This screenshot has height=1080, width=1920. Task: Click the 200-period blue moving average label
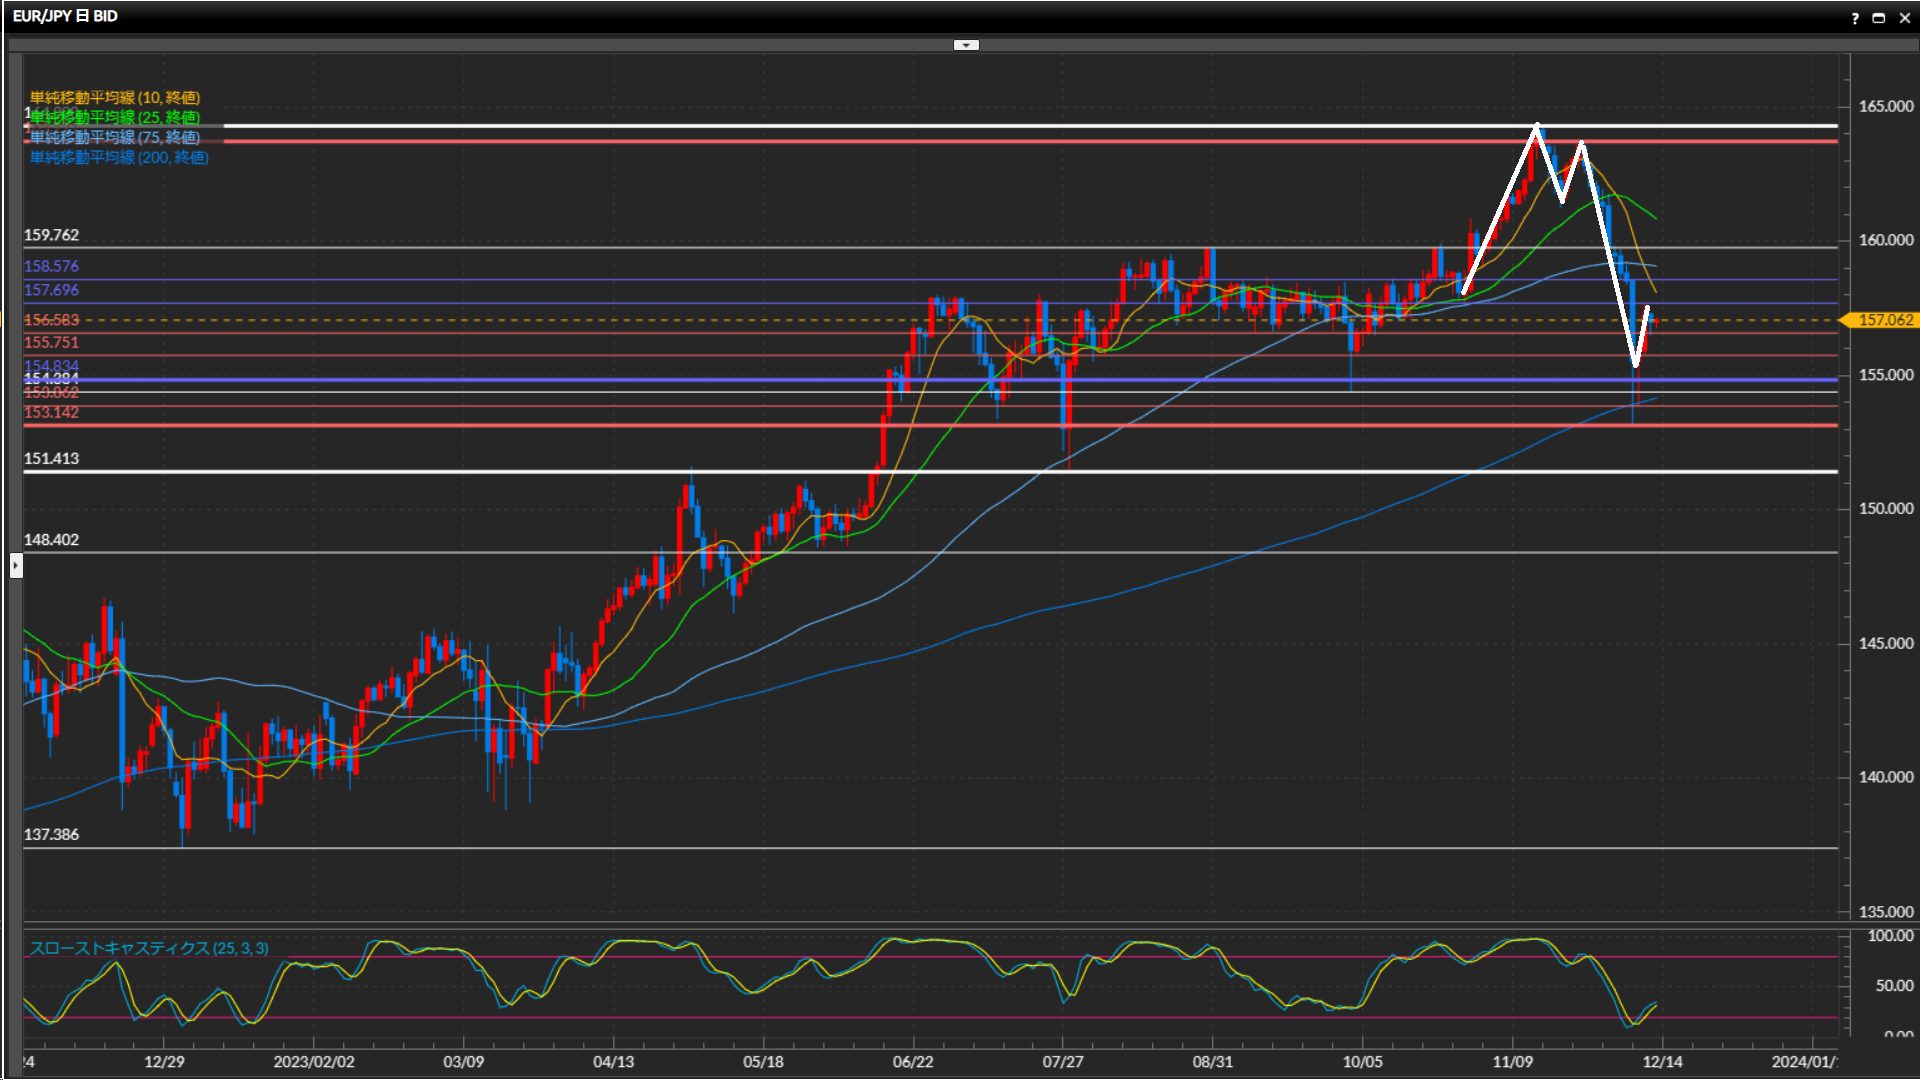coord(119,157)
